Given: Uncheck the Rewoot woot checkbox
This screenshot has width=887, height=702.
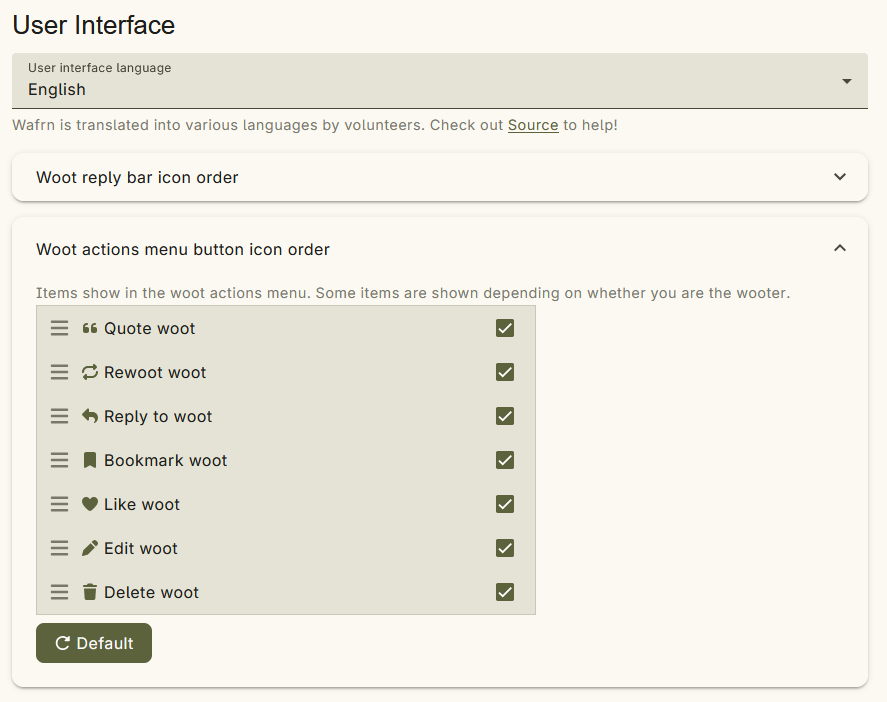Looking at the screenshot, I should pos(505,371).
